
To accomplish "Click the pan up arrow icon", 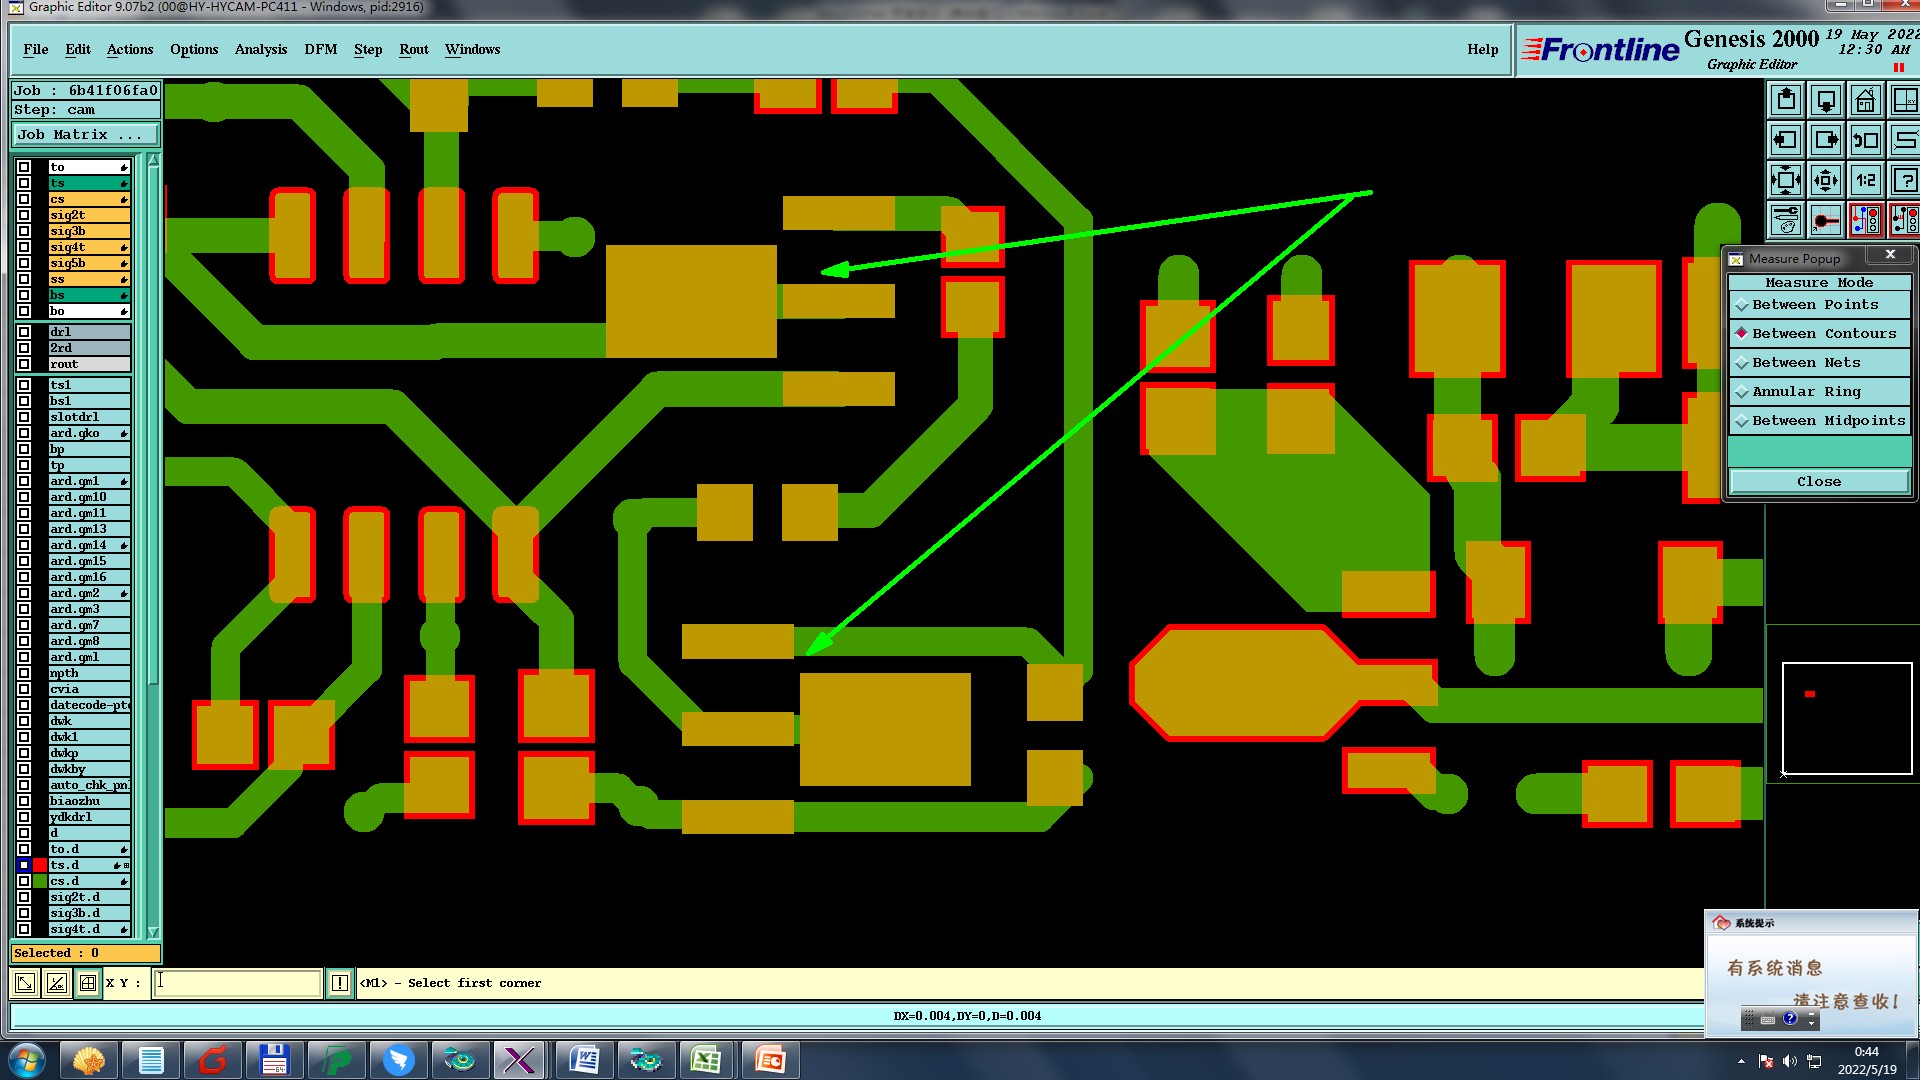I will 1786,101.
